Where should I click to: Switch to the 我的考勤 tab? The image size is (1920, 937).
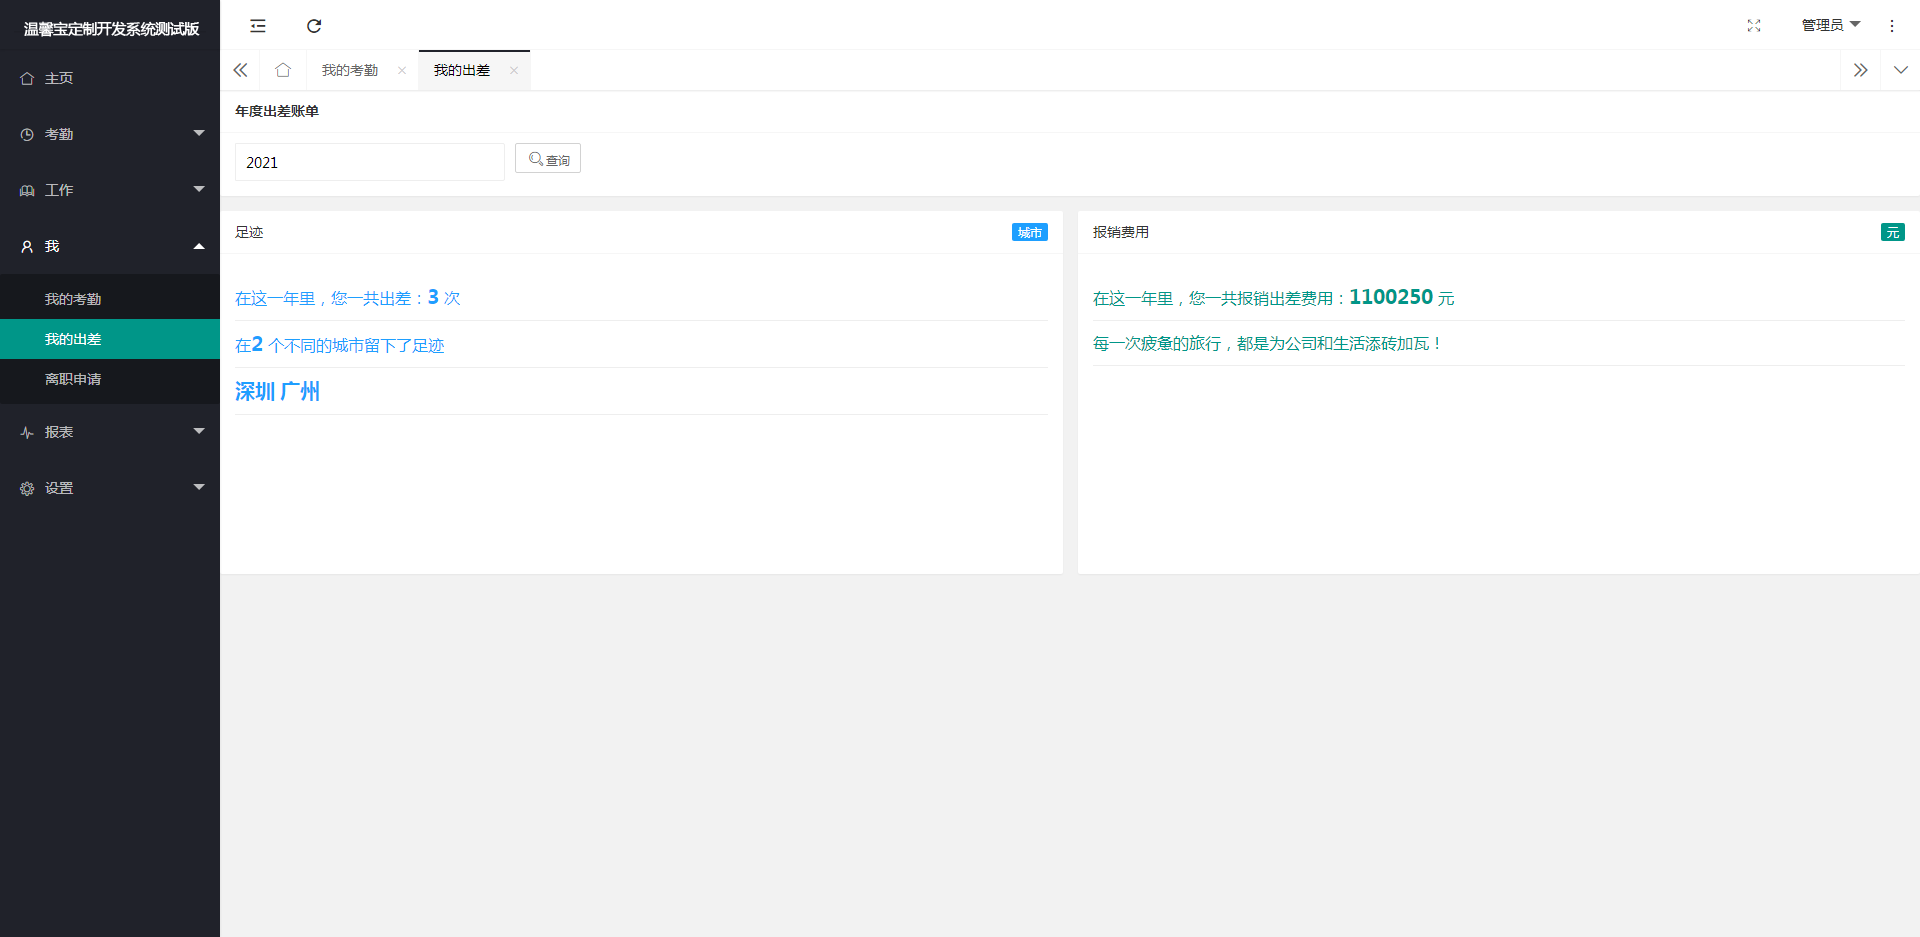350,70
